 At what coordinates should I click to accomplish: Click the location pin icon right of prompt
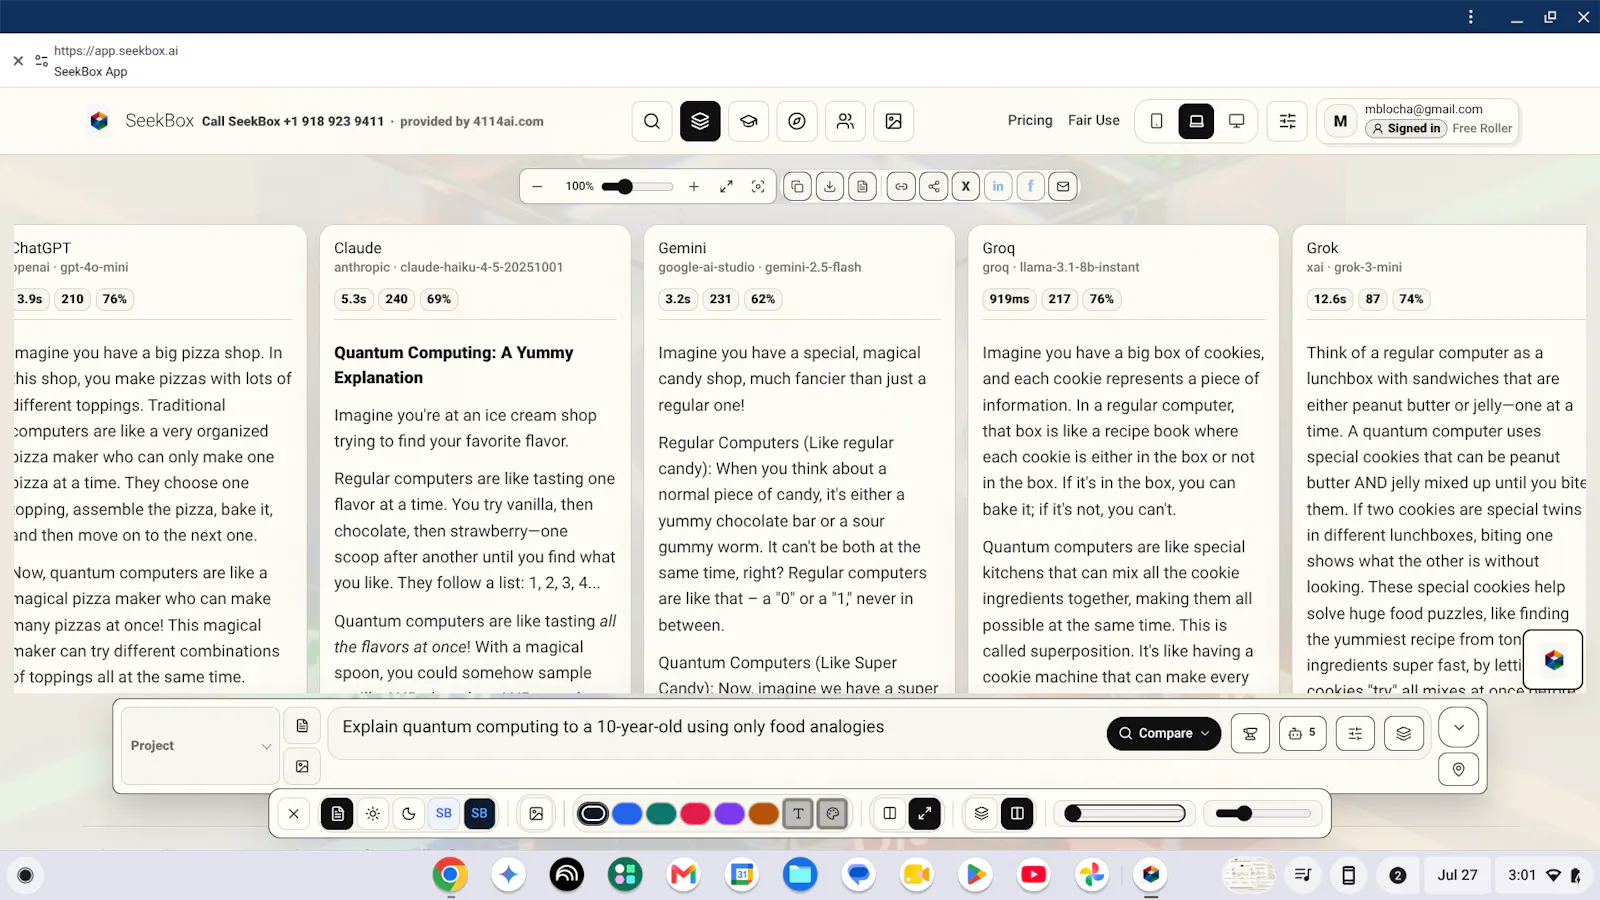pyautogui.click(x=1459, y=769)
